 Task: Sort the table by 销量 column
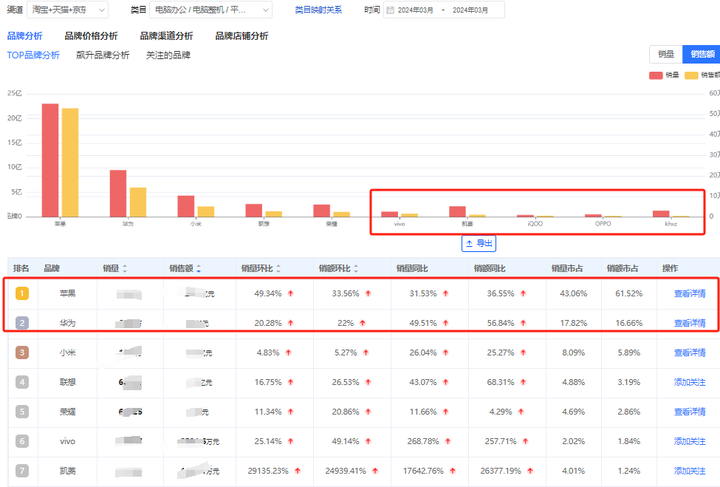point(125,269)
